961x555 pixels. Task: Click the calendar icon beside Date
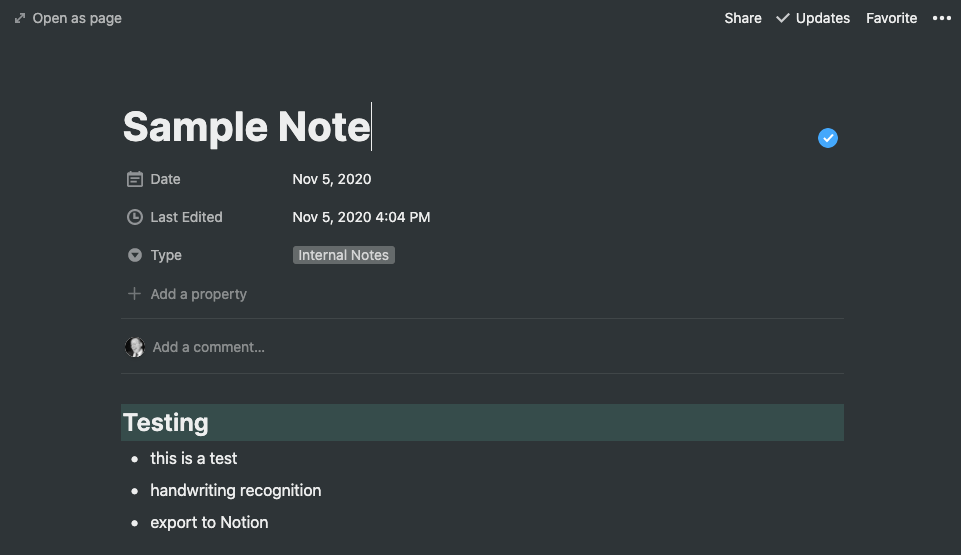(x=135, y=179)
